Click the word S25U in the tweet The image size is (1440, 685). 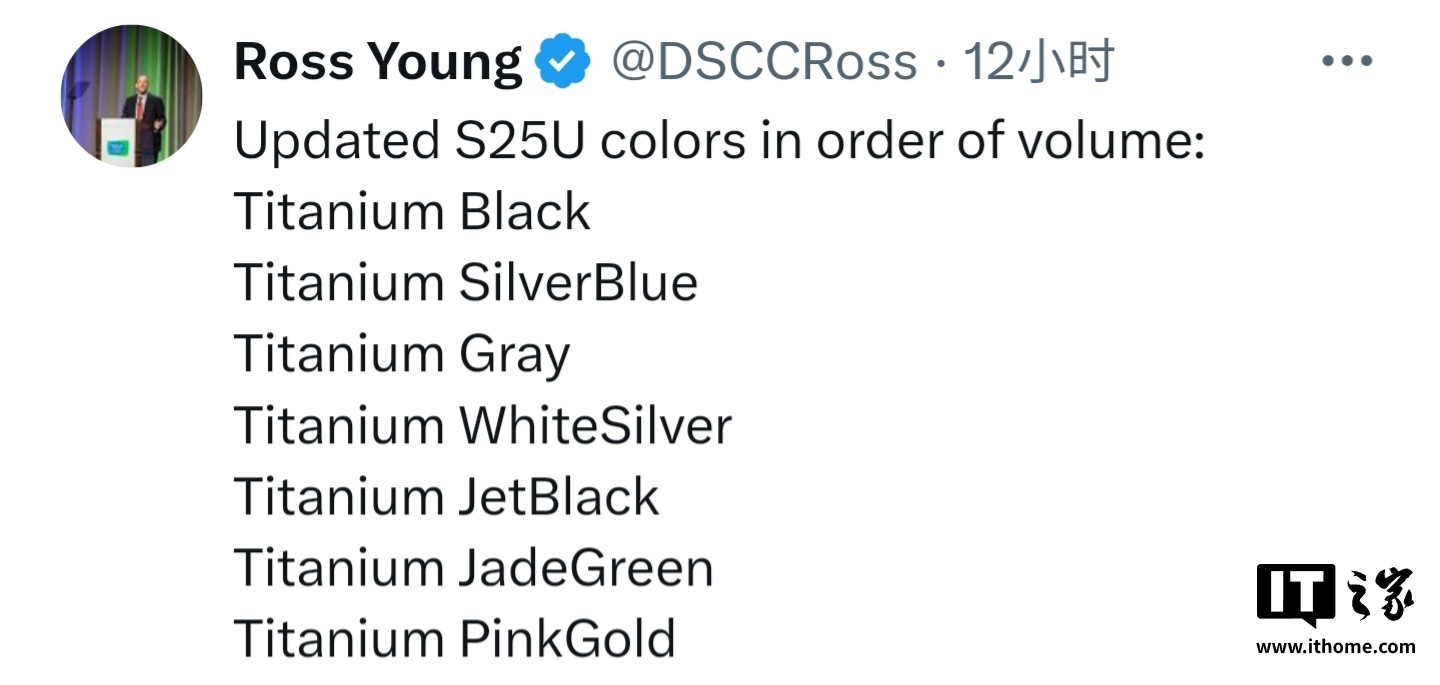coord(515,141)
